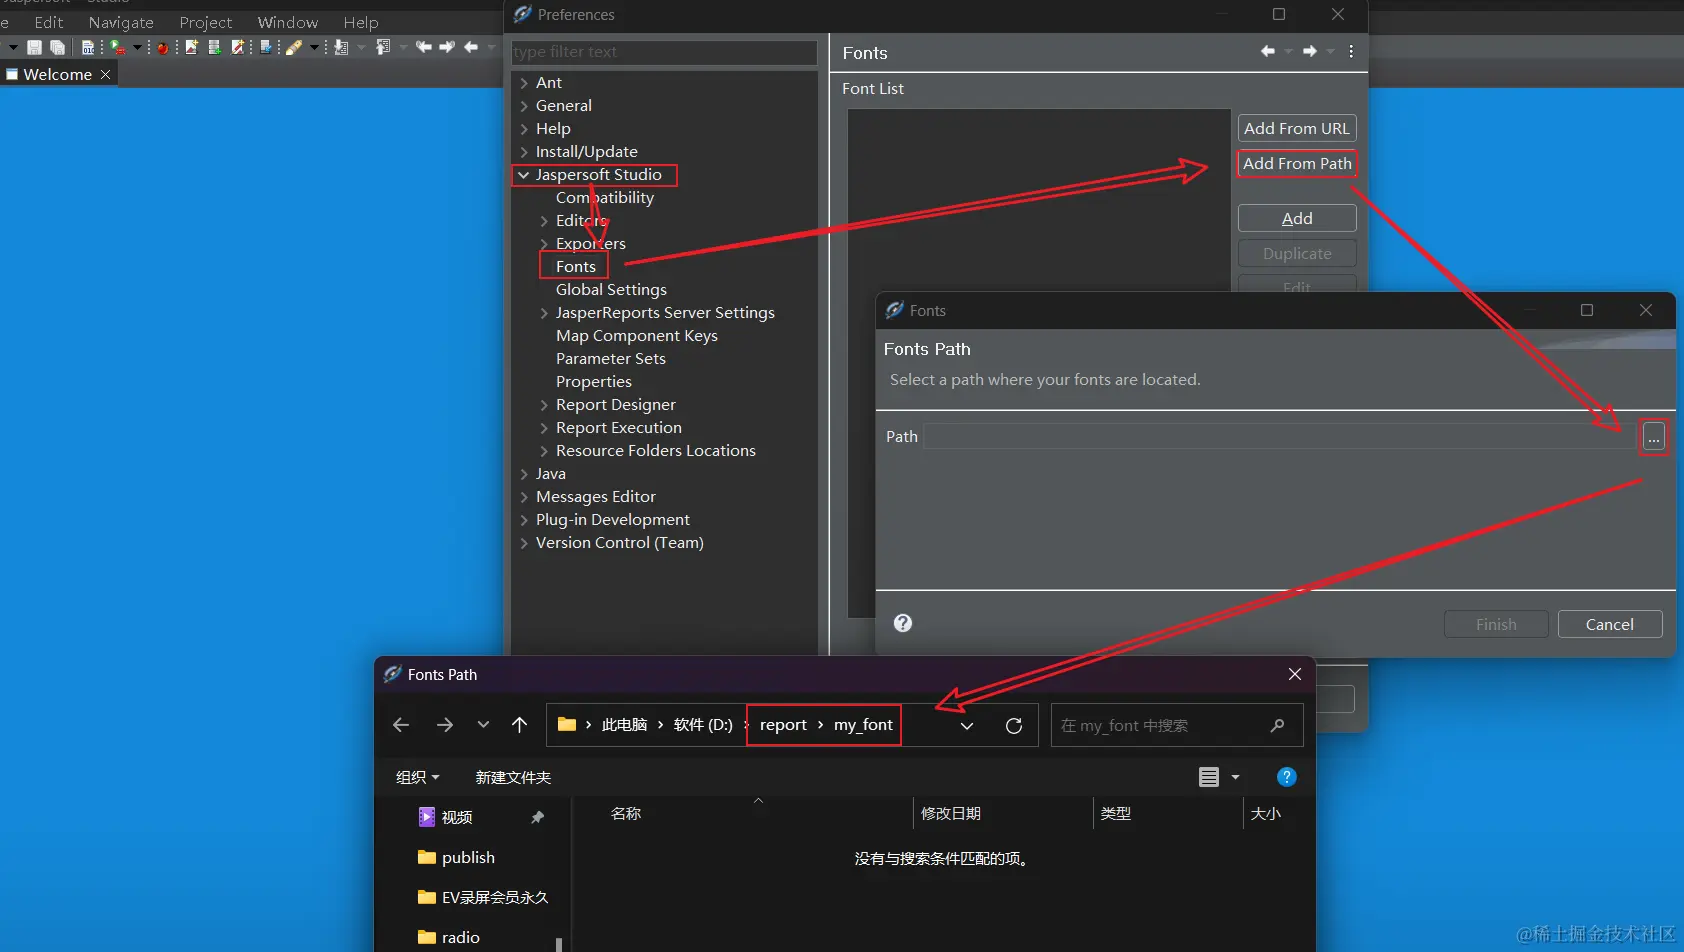1684x952 pixels.
Task: Click the blue help icon in file browser
Action: pyautogui.click(x=1287, y=777)
